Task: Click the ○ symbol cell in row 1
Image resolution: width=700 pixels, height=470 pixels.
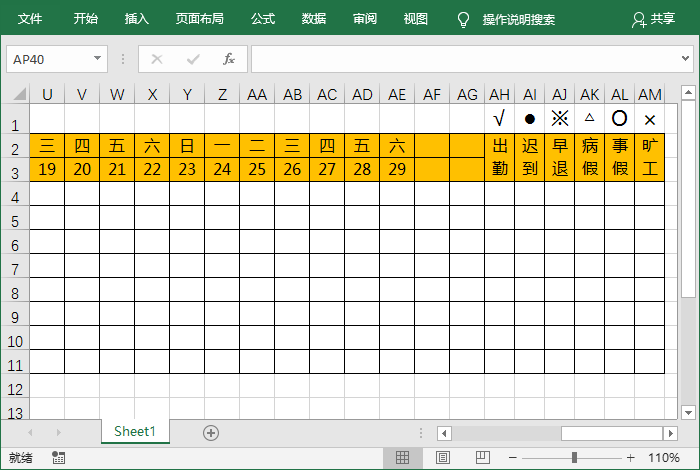Action: 620,119
